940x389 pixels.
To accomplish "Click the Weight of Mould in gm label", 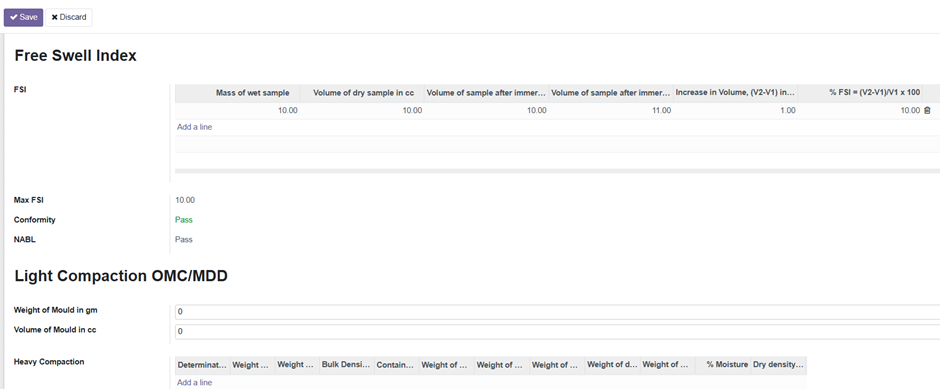I will click(56, 310).
